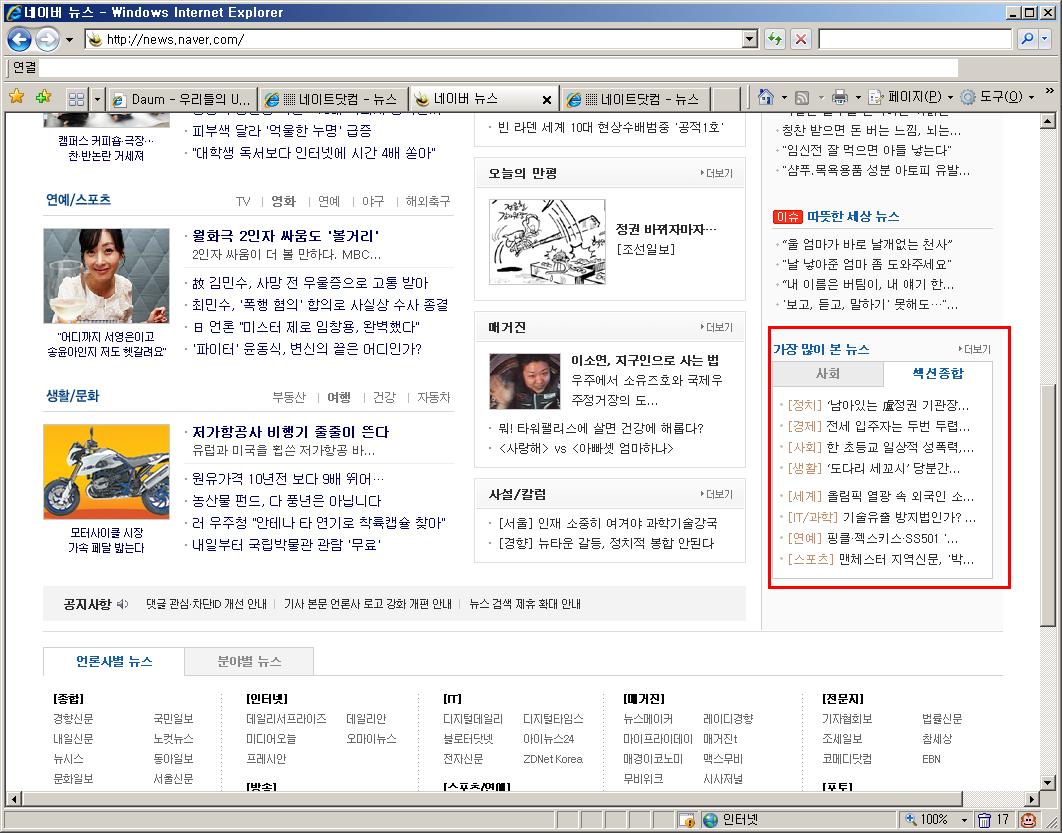Click the horizontal scrollbar left arrow
This screenshot has width=1062, height=833.
point(14,799)
